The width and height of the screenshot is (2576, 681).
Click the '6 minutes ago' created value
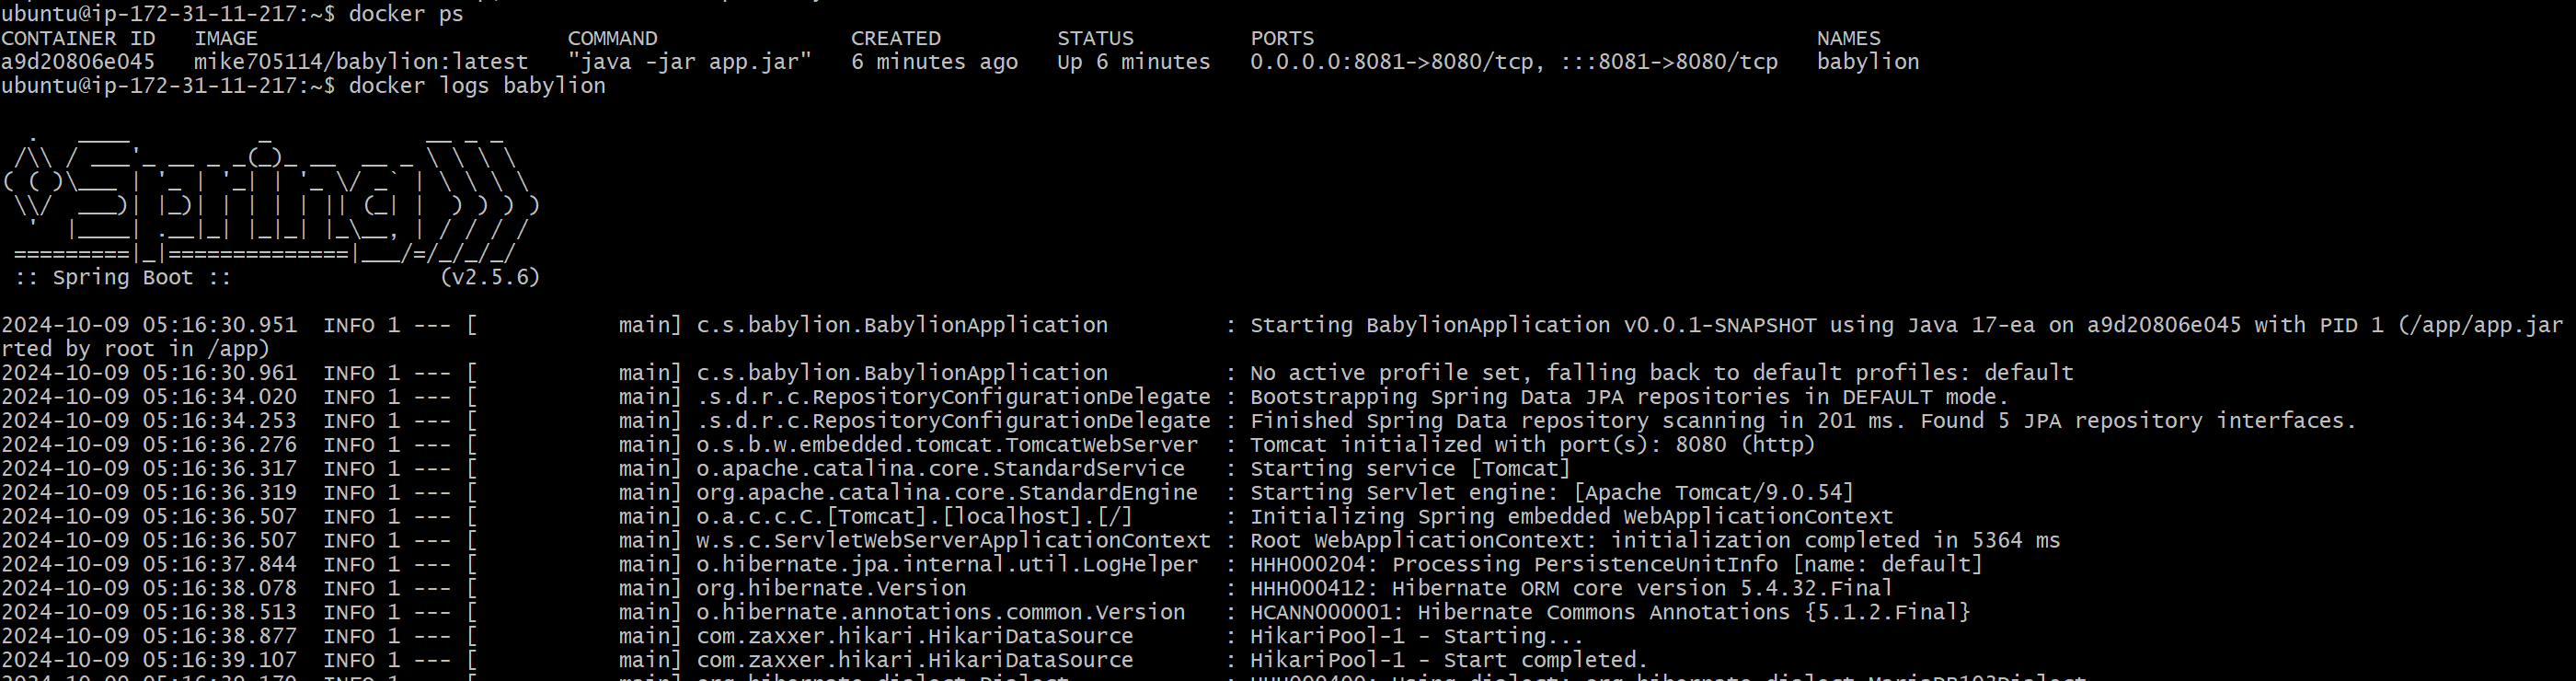click(x=935, y=62)
